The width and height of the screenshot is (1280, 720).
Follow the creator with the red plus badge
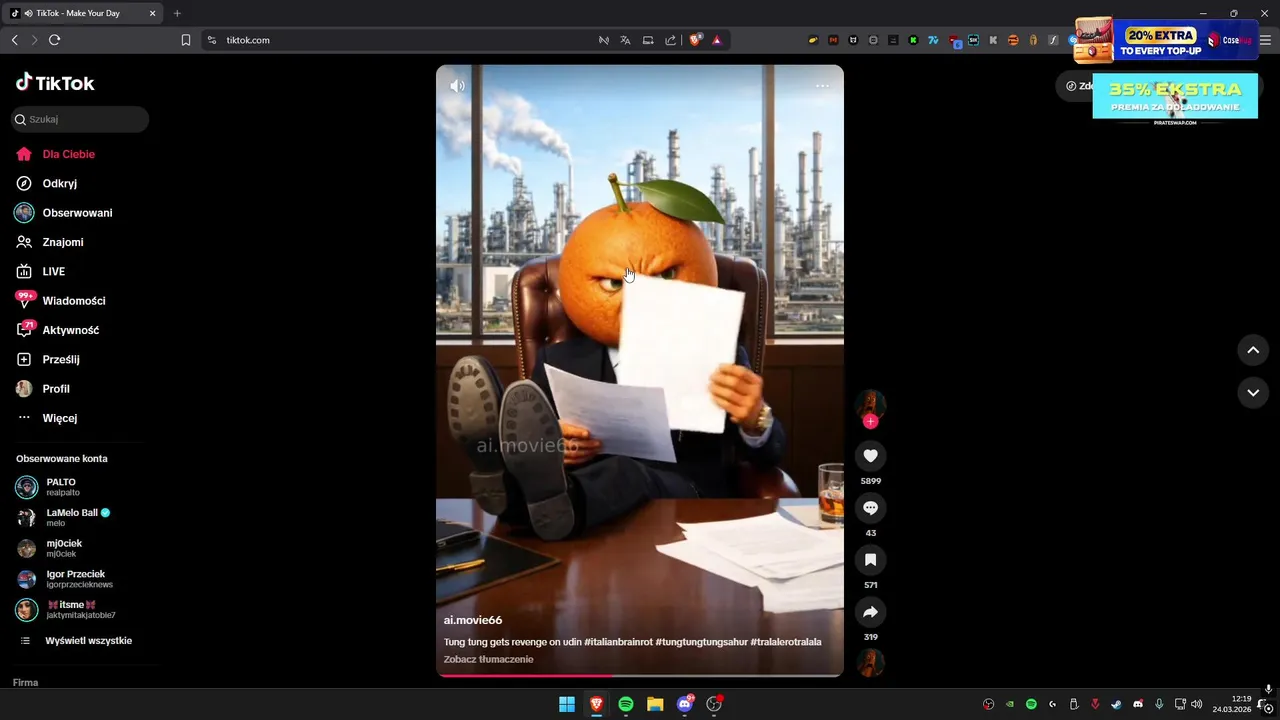870,421
